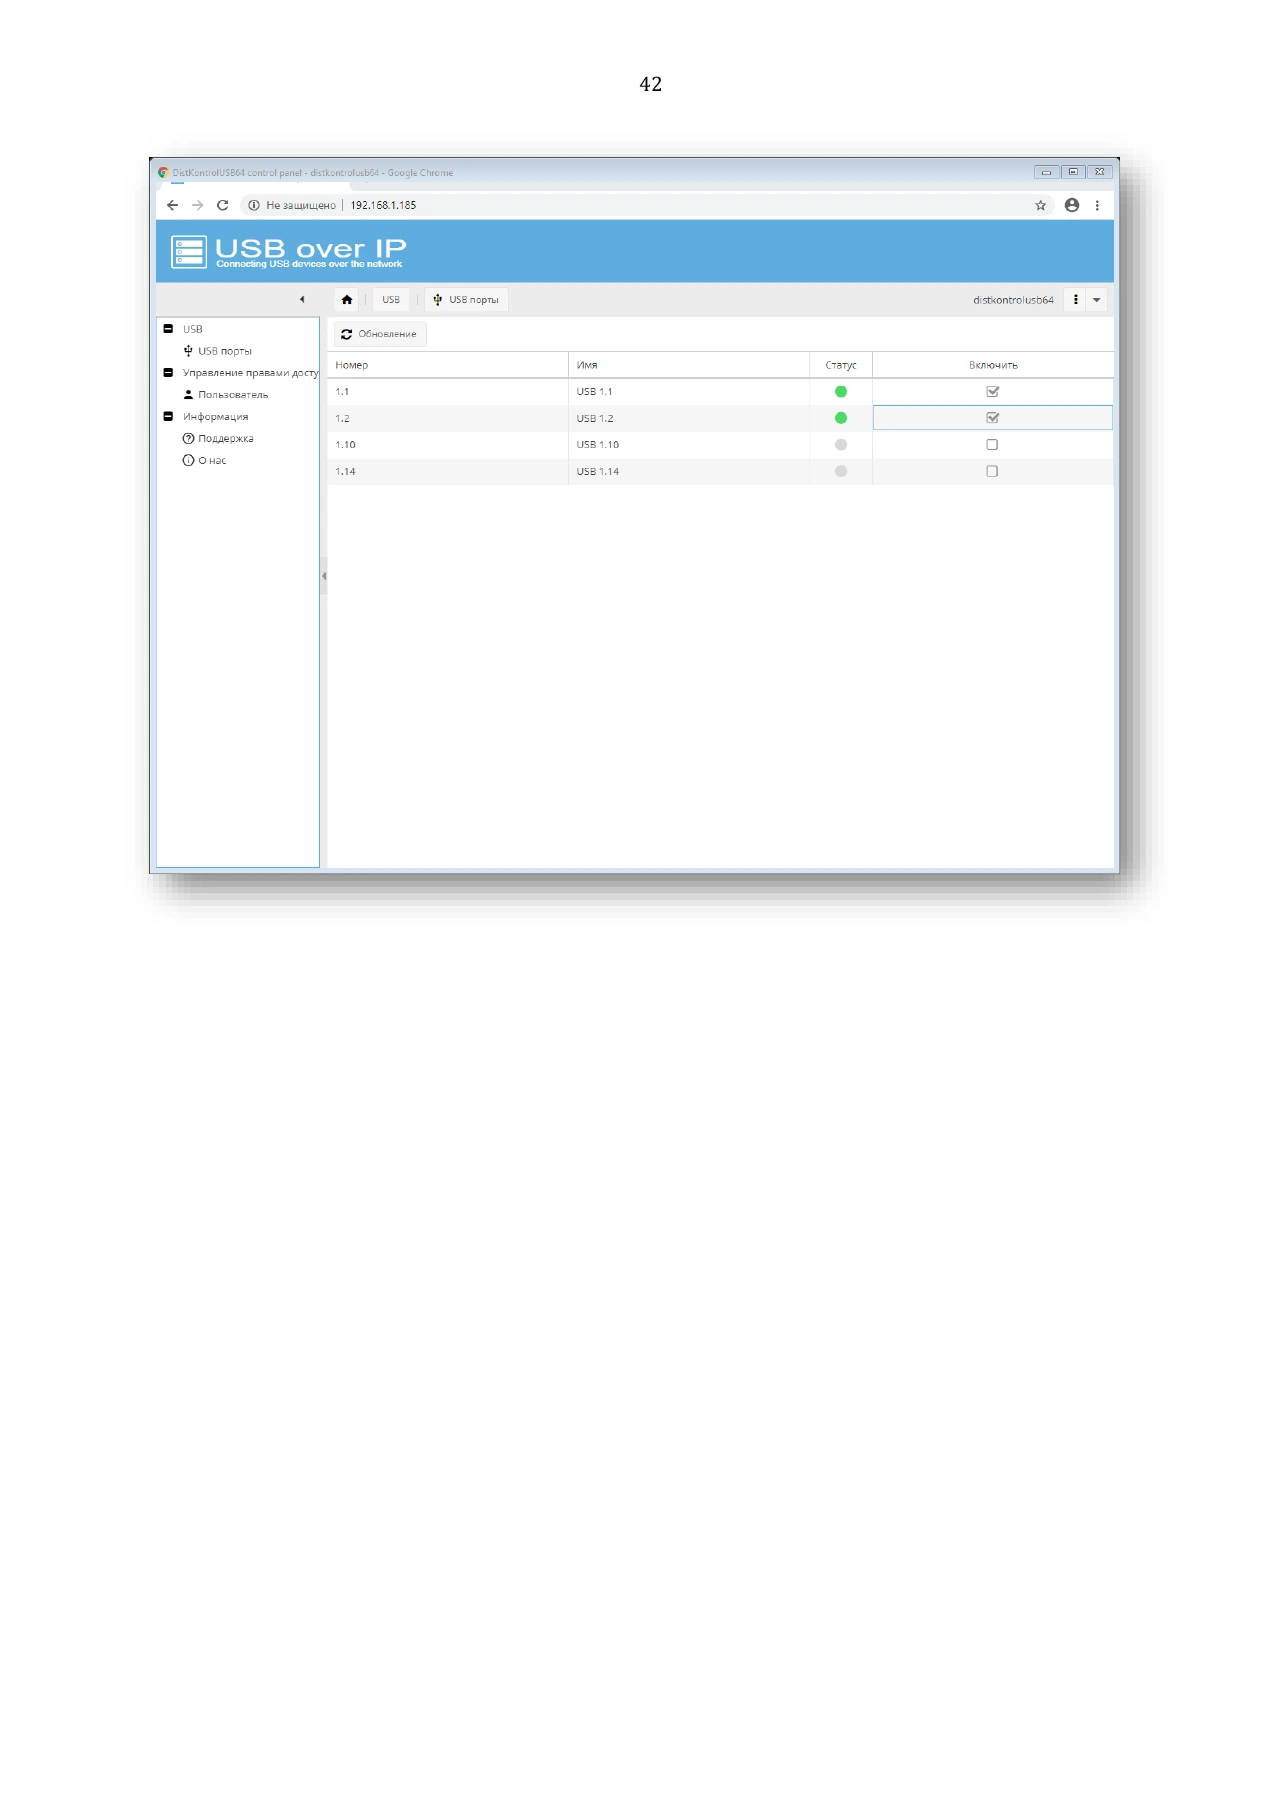This screenshot has width=1274, height=1800.
Task: Uncheck the Включить box for USB 1.2
Action: pyautogui.click(x=992, y=418)
